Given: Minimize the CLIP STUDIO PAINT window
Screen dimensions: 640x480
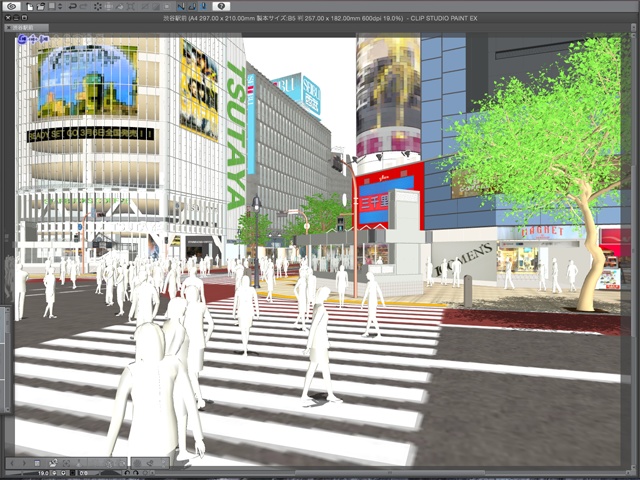Looking at the screenshot, I should click(x=16, y=18).
